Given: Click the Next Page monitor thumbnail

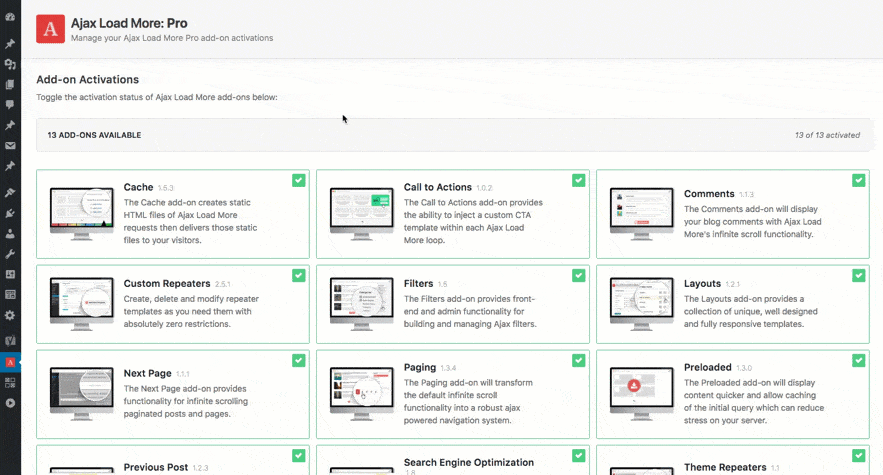Looking at the screenshot, I should (x=82, y=394).
